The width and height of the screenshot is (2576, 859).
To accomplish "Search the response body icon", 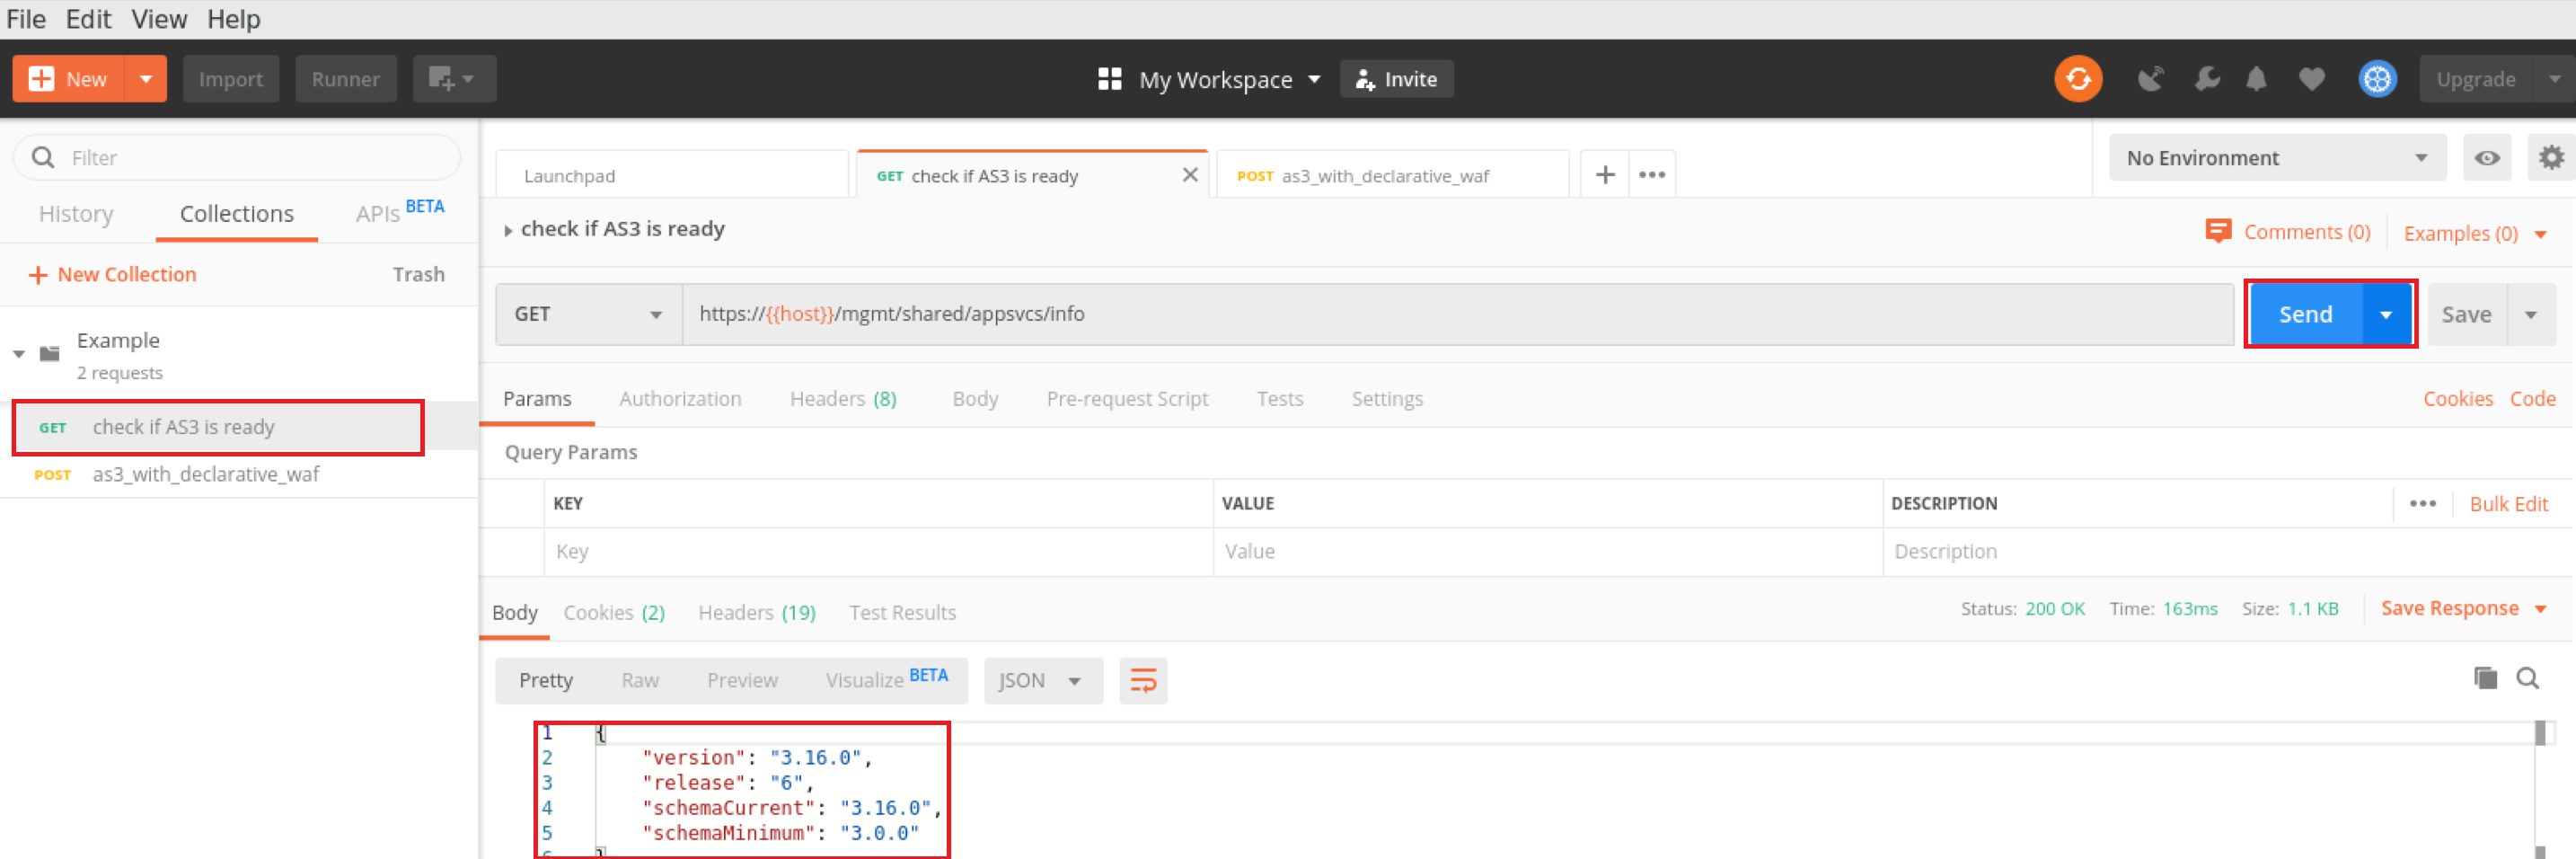I will click(2527, 678).
